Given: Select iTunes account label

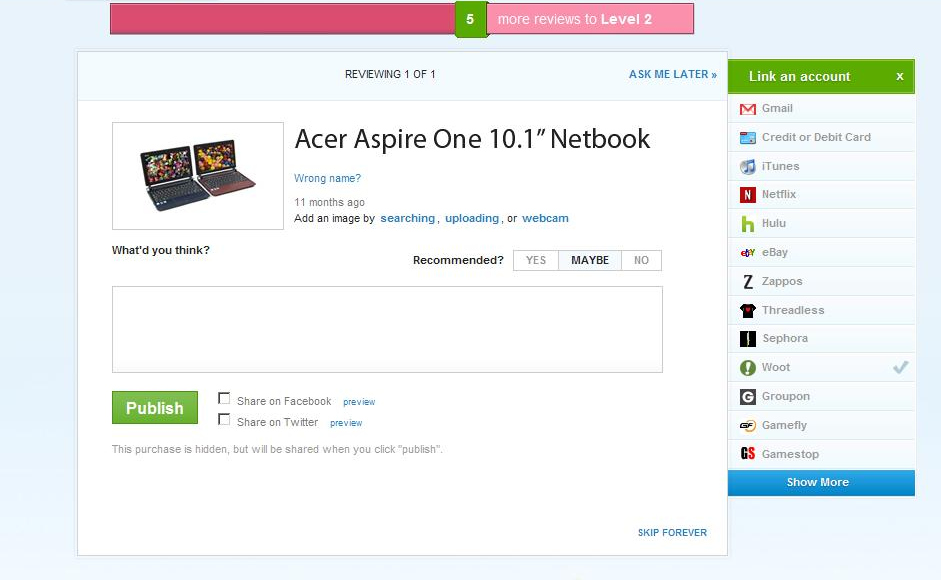Looking at the screenshot, I should point(780,166).
